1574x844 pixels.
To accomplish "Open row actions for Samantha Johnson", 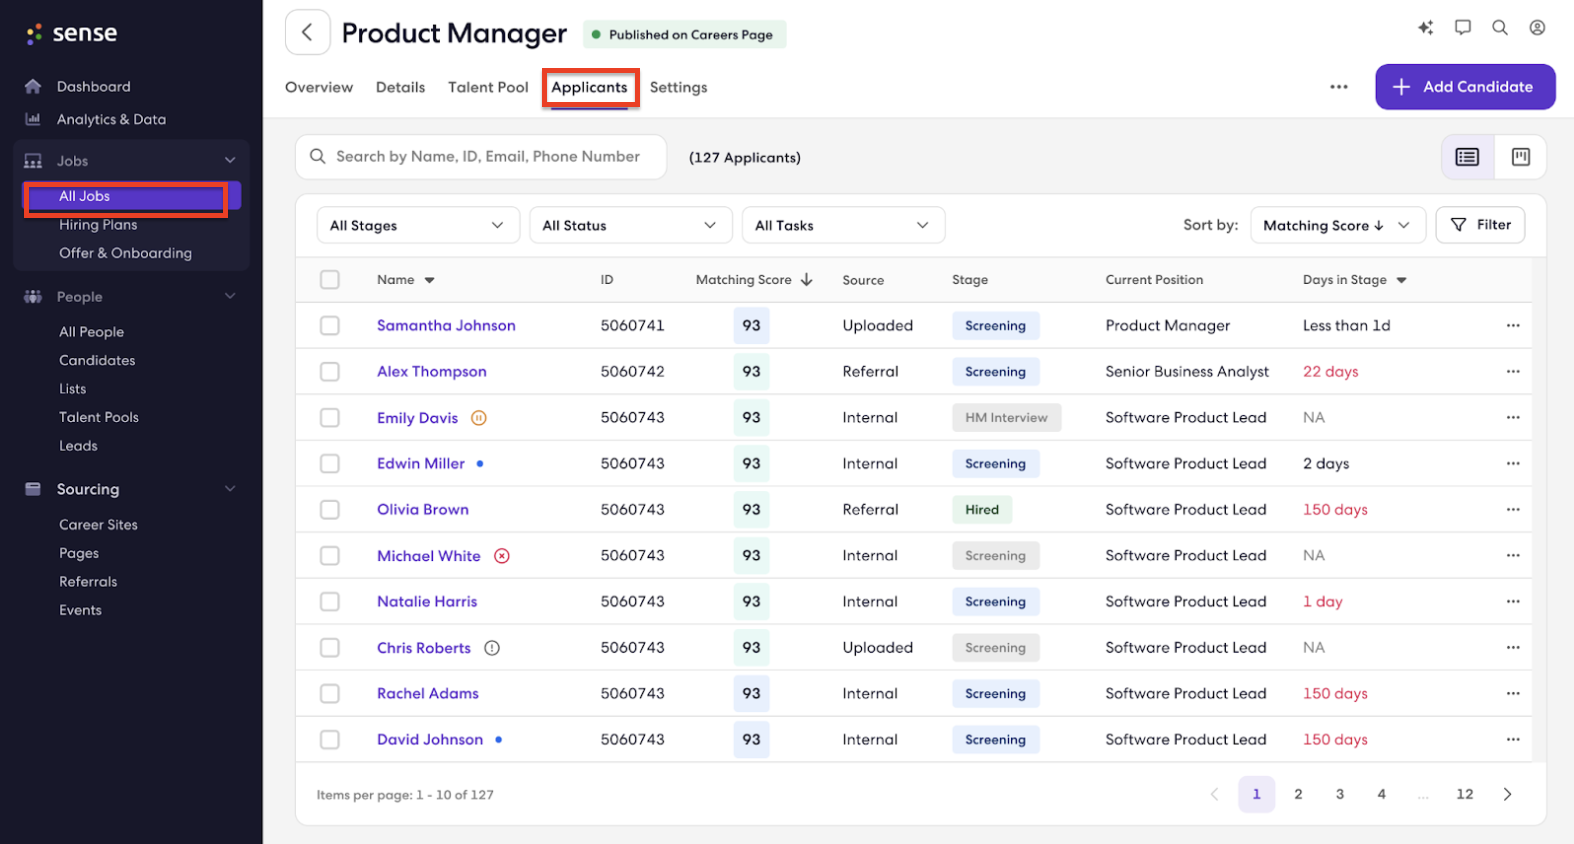I will point(1512,326).
